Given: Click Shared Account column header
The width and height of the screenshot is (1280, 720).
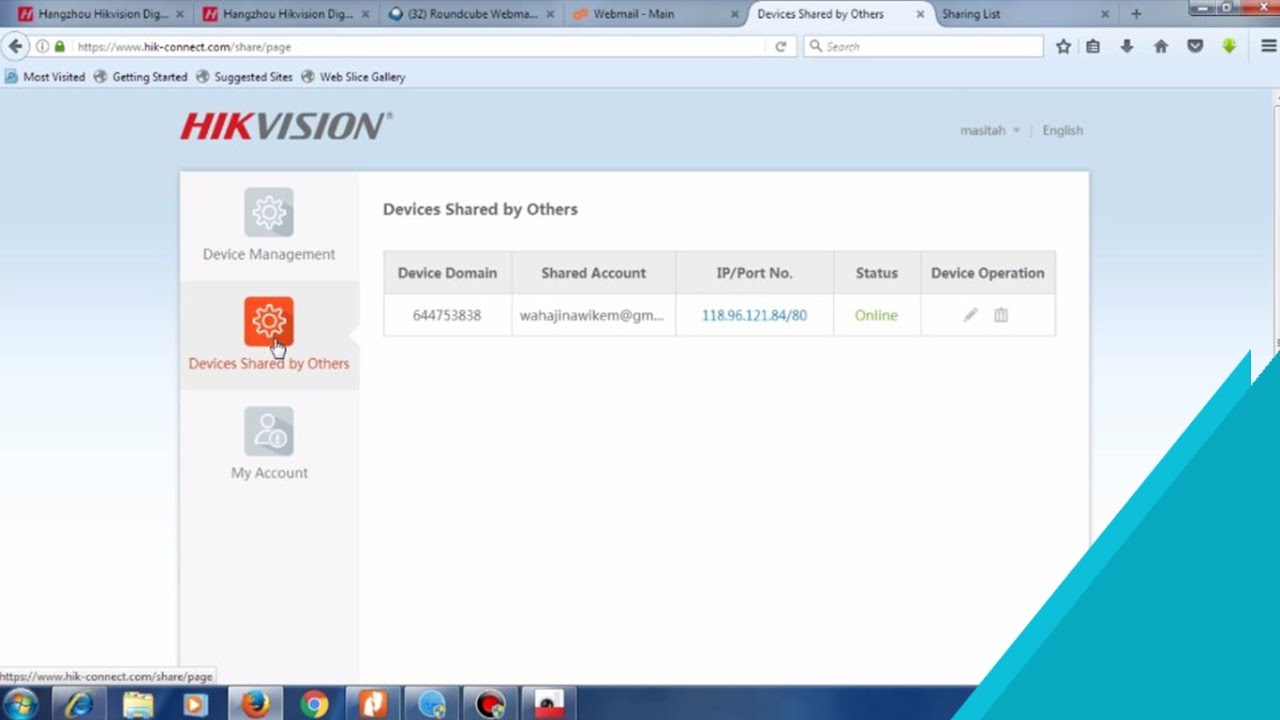Looking at the screenshot, I should coord(593,273).
